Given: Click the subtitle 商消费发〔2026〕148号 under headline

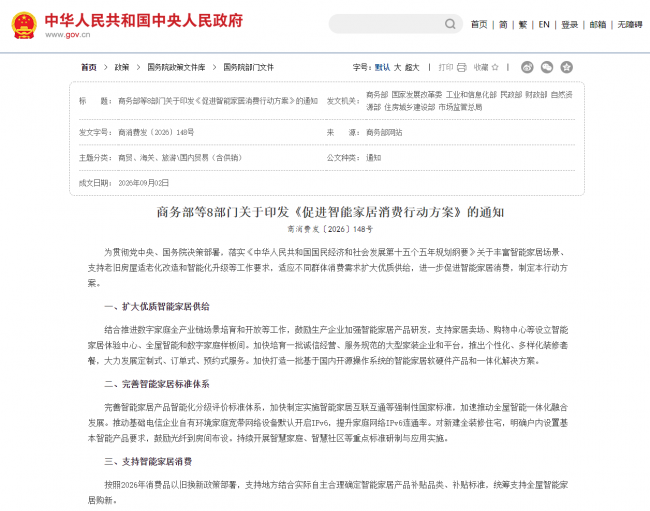Looking at the screenshot, I should [x=330, y=229].
